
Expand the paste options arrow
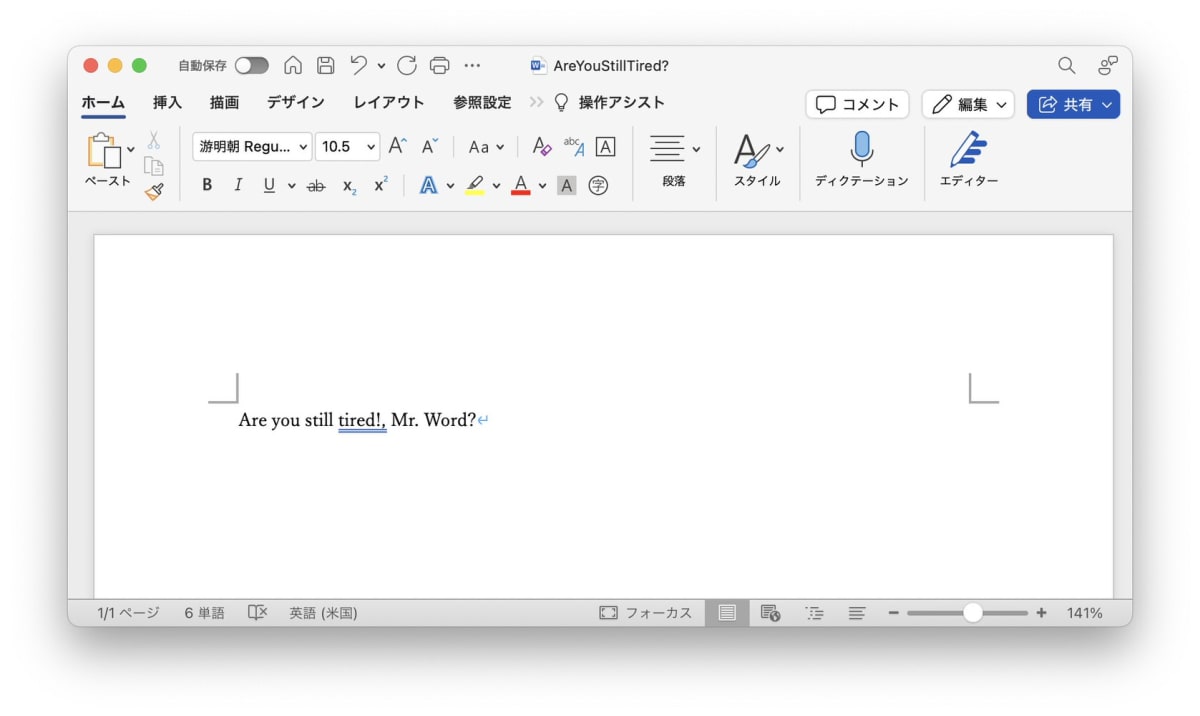(x=130, y=150)
